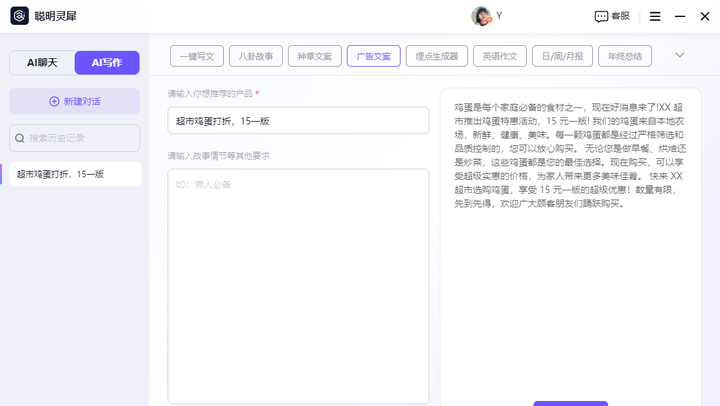The height and width of the screenshot is (406, 720).
Task: Click the product name input field
Action: [298, 120]
